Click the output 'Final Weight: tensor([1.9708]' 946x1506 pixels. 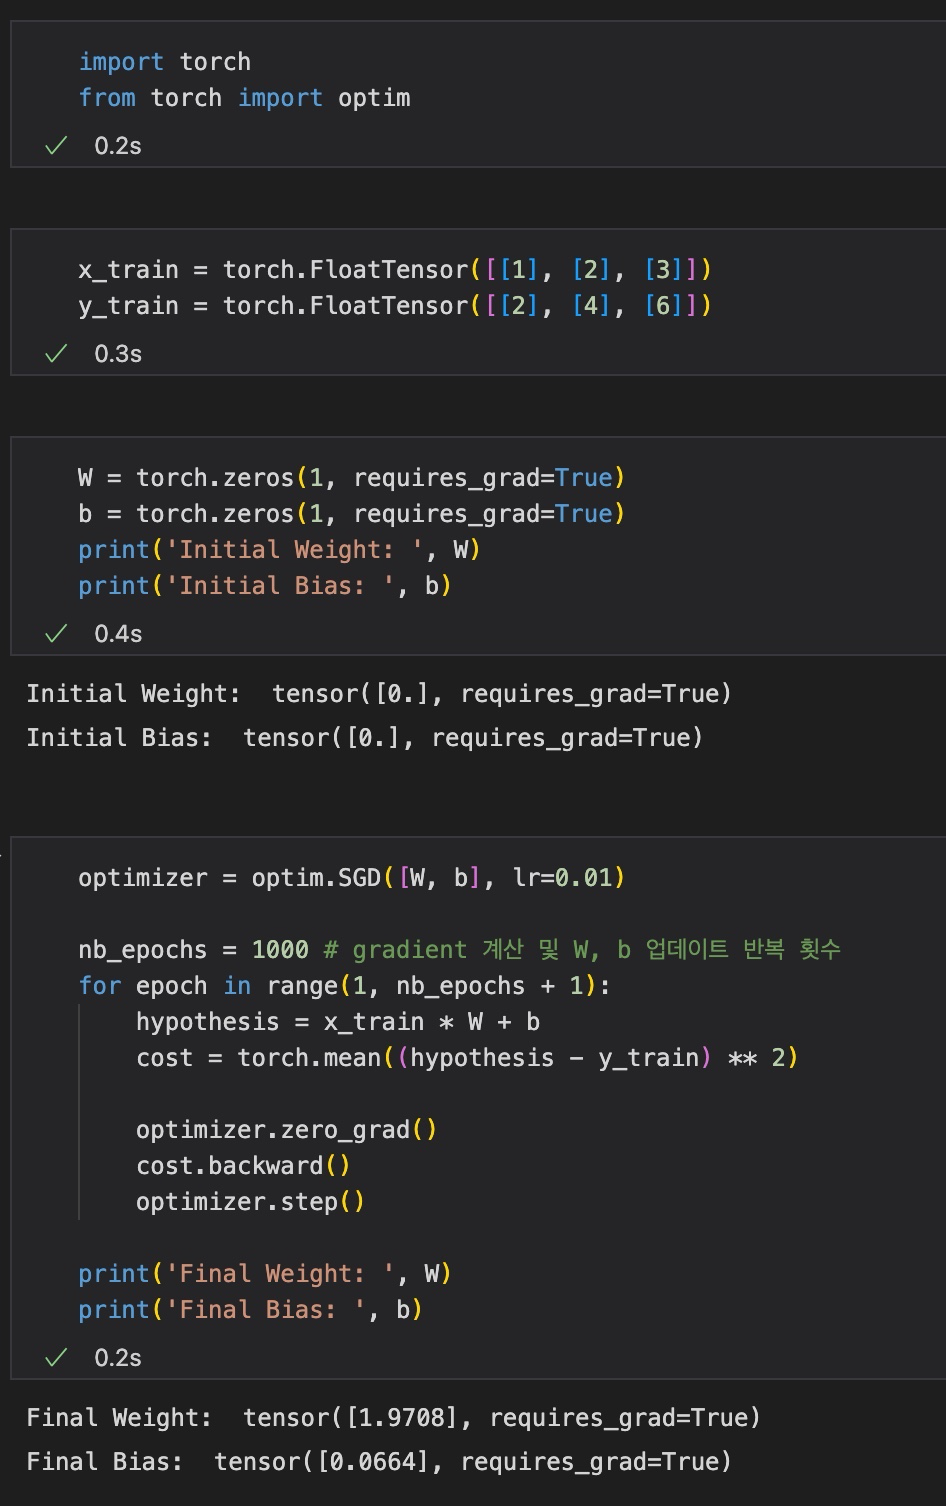[394, 1418]
